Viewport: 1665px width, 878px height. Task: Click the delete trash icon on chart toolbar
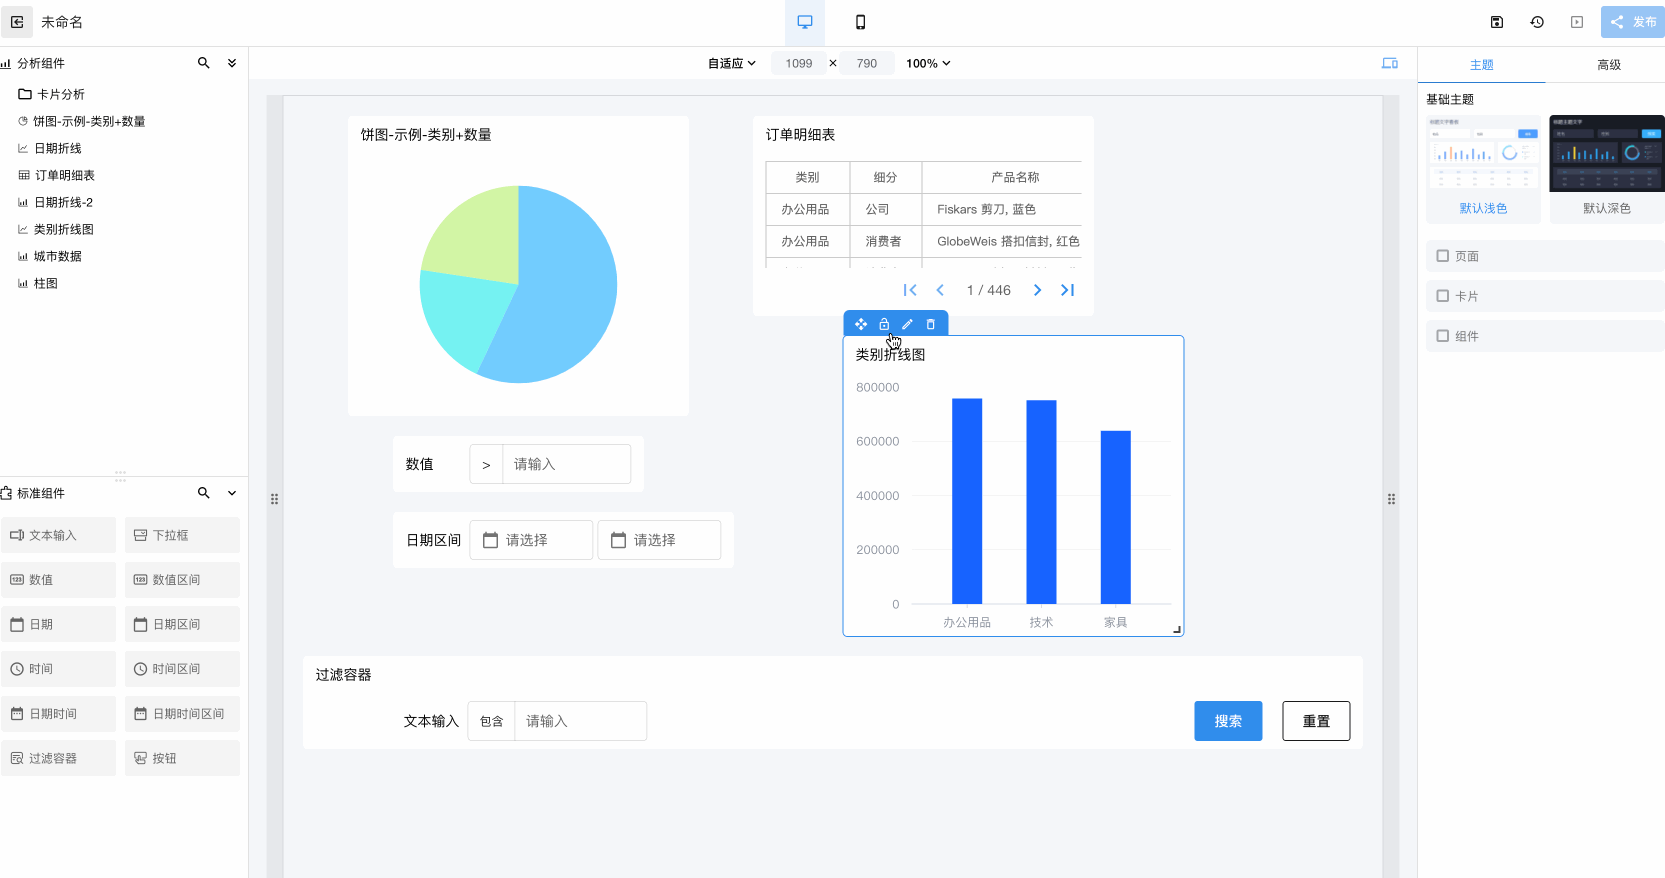[x=930, y=324]
